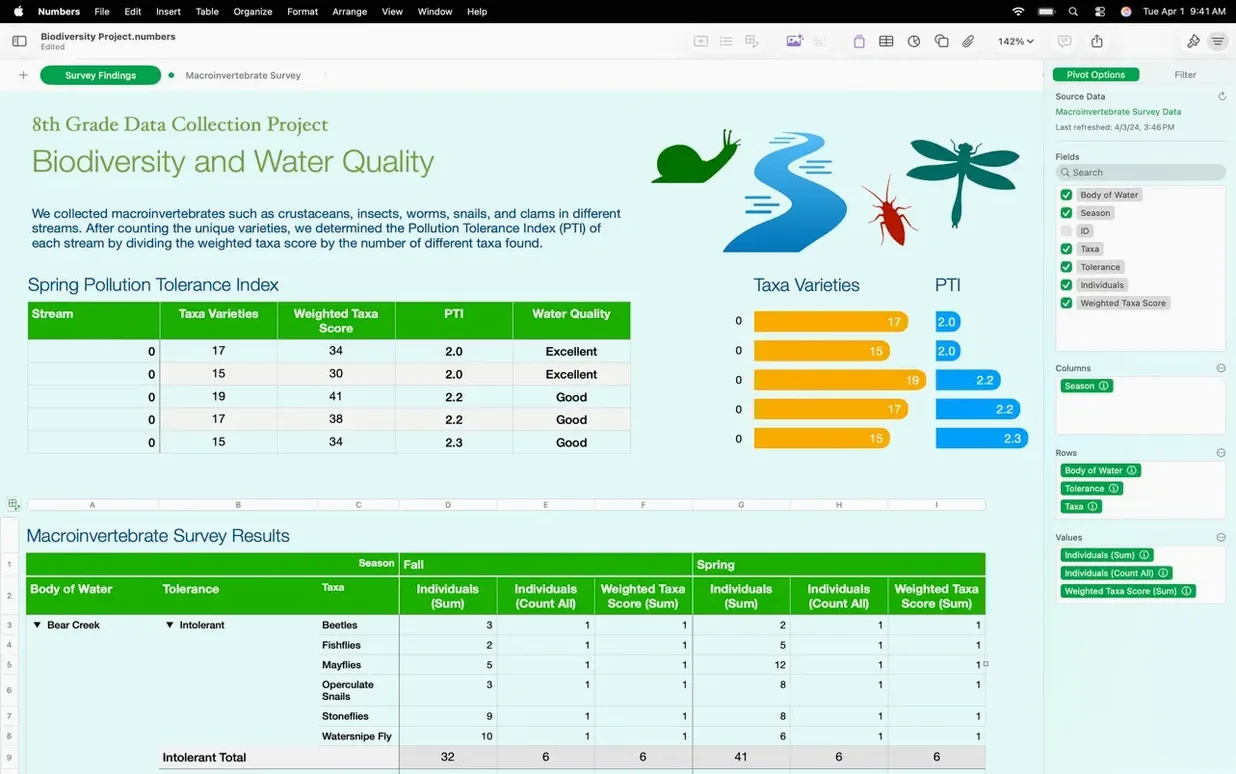Refresh pivot table source data

(x=1222, y=97)
